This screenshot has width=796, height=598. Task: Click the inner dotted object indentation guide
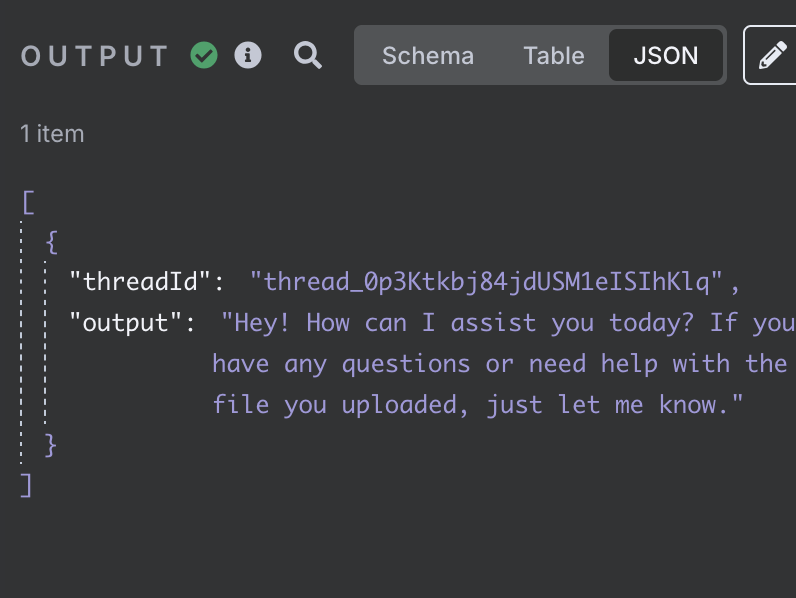coord(45,343)
